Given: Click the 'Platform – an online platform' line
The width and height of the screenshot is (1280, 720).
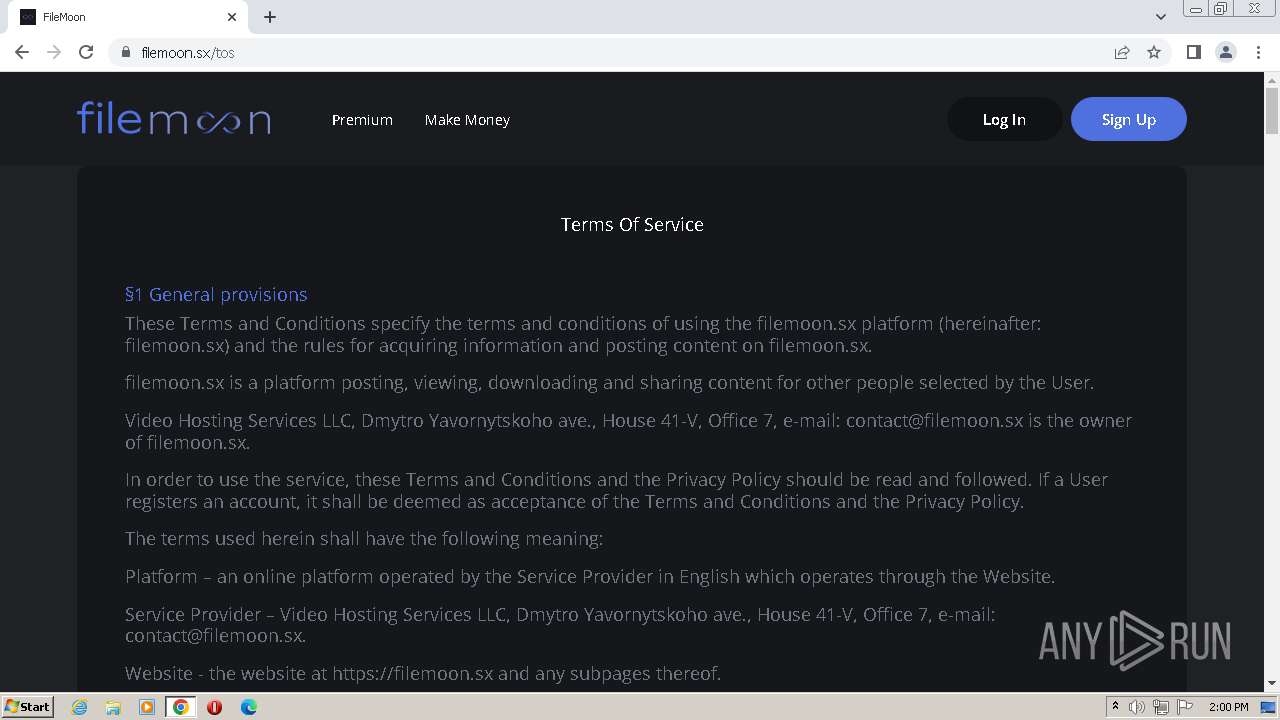Looking at the screenshot, I should (590, 576).
